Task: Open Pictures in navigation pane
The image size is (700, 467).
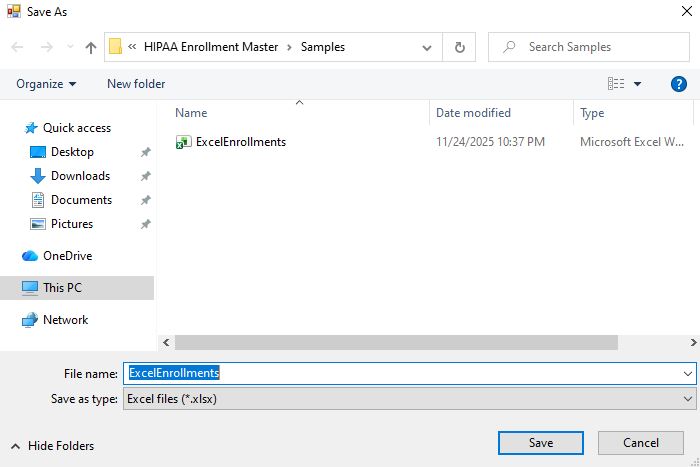Action: (72, 224)
